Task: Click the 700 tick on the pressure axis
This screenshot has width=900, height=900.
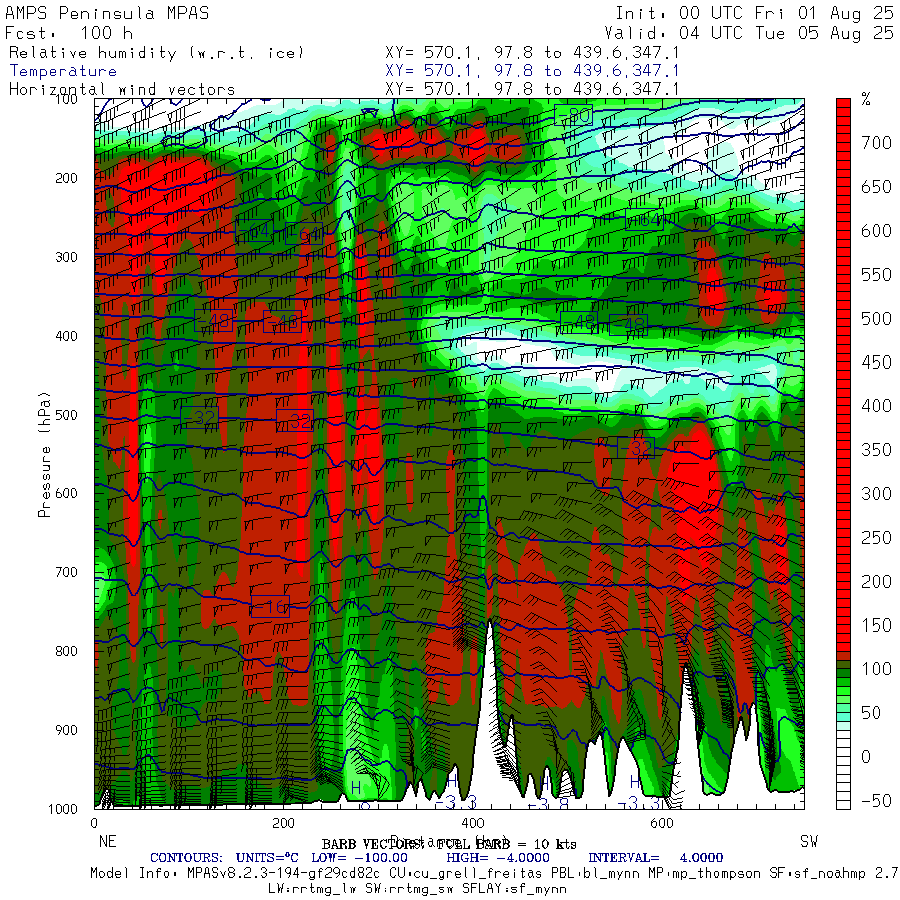Action: 66,572
